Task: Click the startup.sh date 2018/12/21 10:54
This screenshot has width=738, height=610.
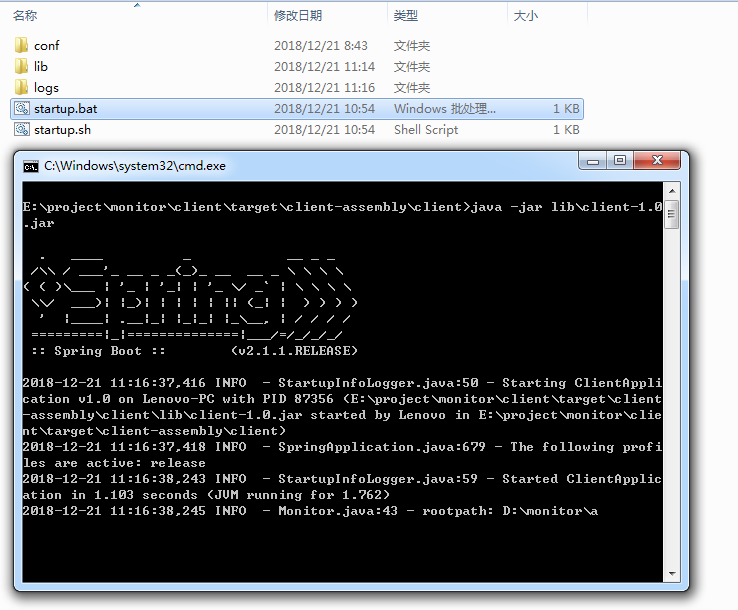Action: click(x=324, y=130)
